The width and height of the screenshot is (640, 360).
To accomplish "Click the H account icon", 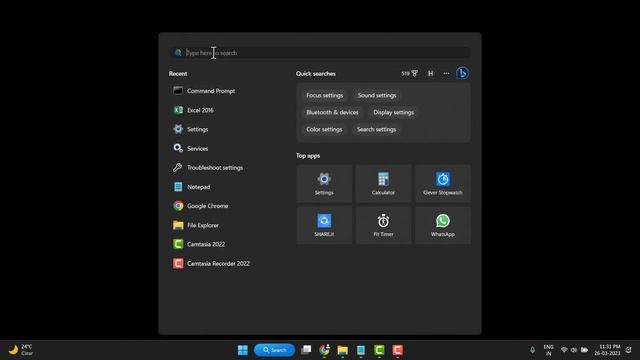I will [x=430, y=73].
